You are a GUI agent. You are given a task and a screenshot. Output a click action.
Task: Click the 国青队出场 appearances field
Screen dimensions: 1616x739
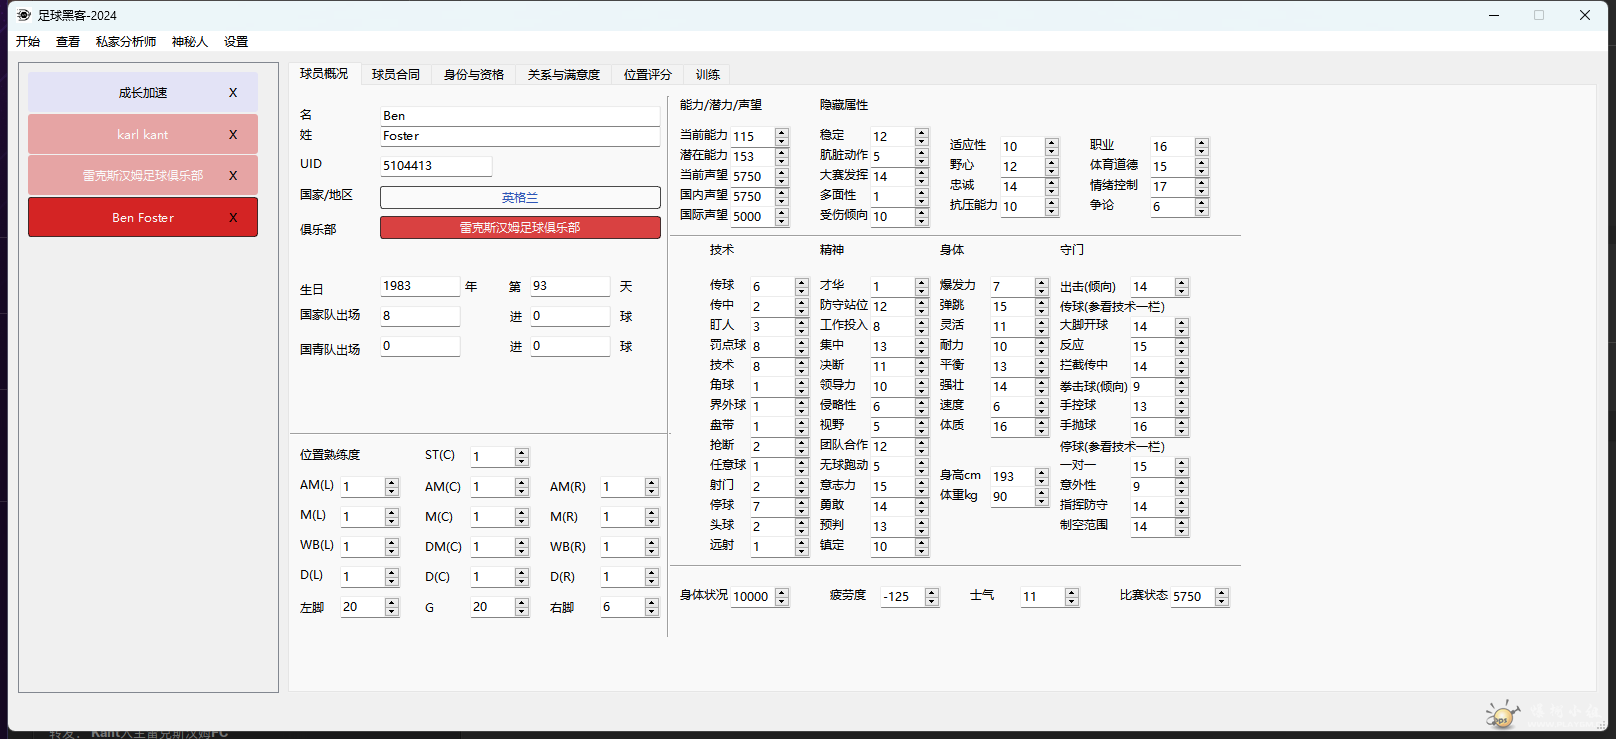pos(420,346)
